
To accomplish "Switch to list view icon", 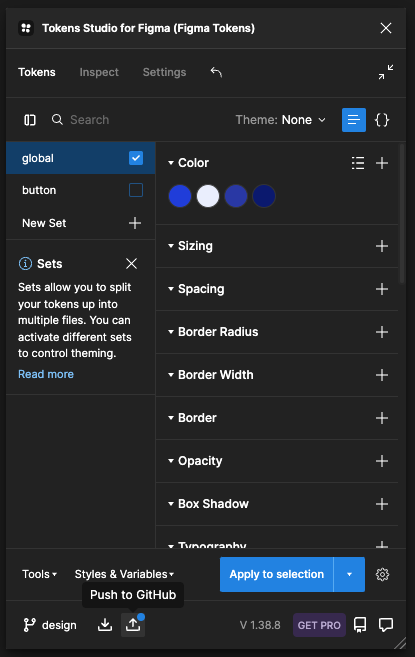I will (354, 120).
